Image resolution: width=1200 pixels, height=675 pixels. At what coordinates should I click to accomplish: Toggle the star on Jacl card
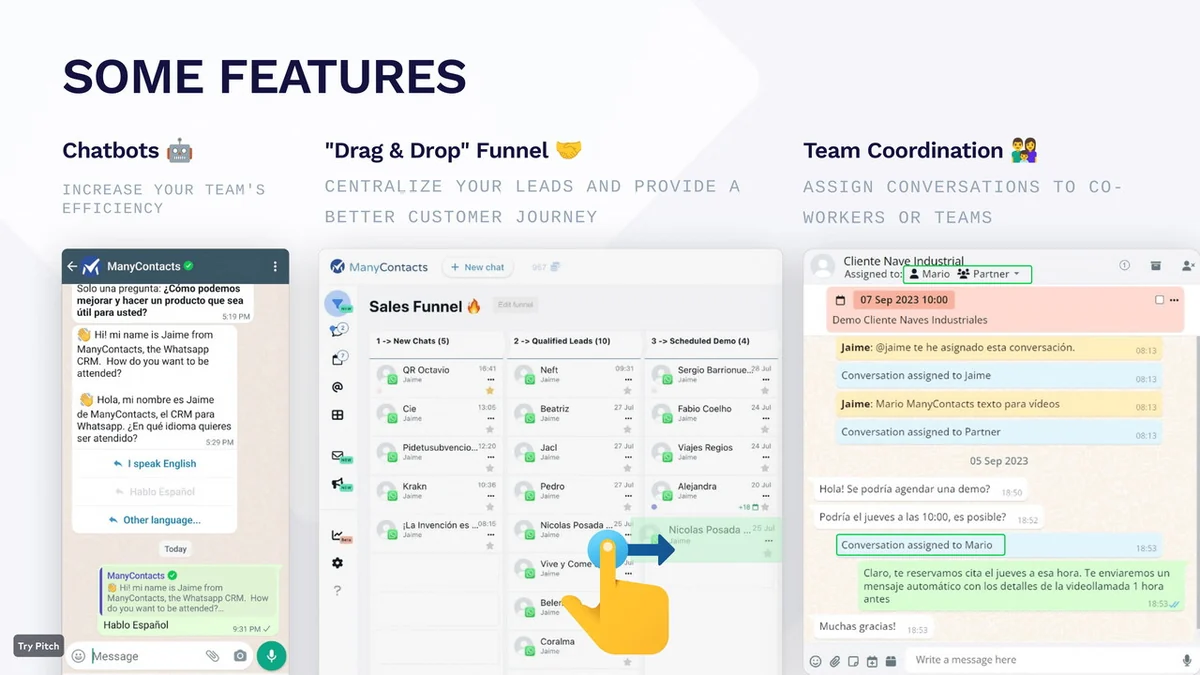pos(628,468)
